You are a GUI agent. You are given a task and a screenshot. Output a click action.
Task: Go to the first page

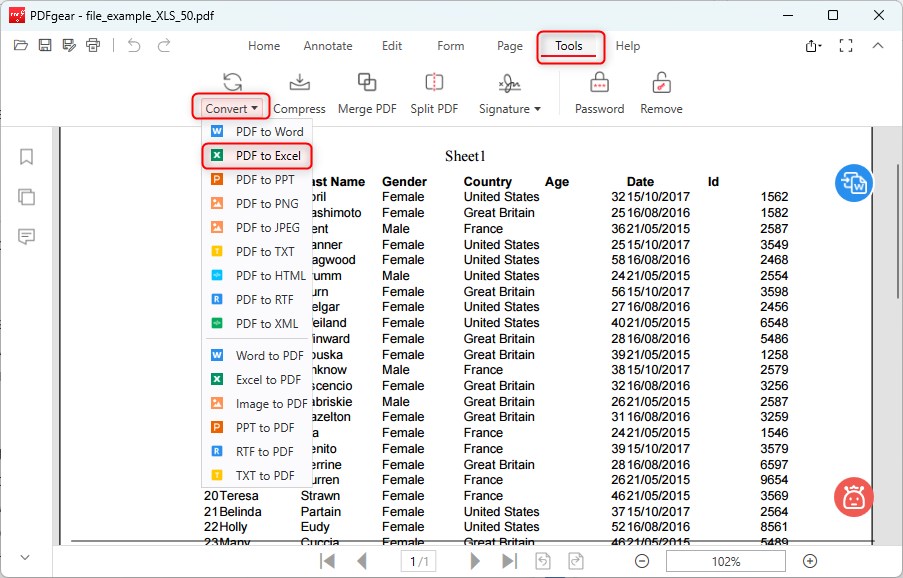[327, 561]
